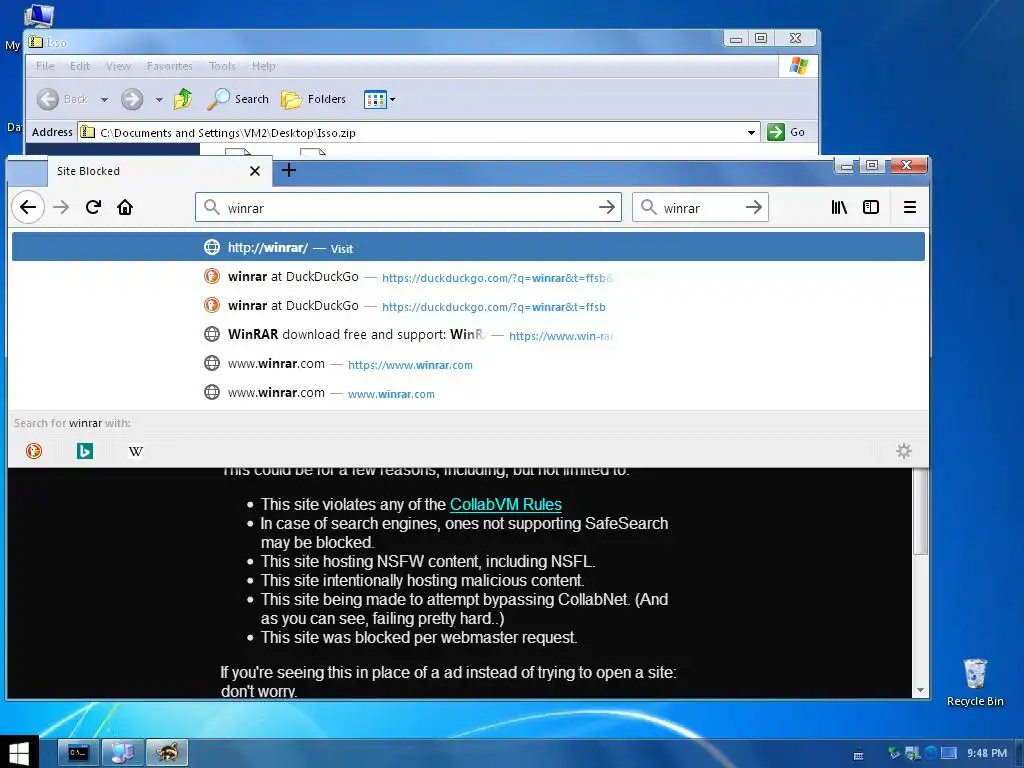Screen dimensions: 1024x768
Task: Go up one folder in Explorer
Action: [183, 99]
